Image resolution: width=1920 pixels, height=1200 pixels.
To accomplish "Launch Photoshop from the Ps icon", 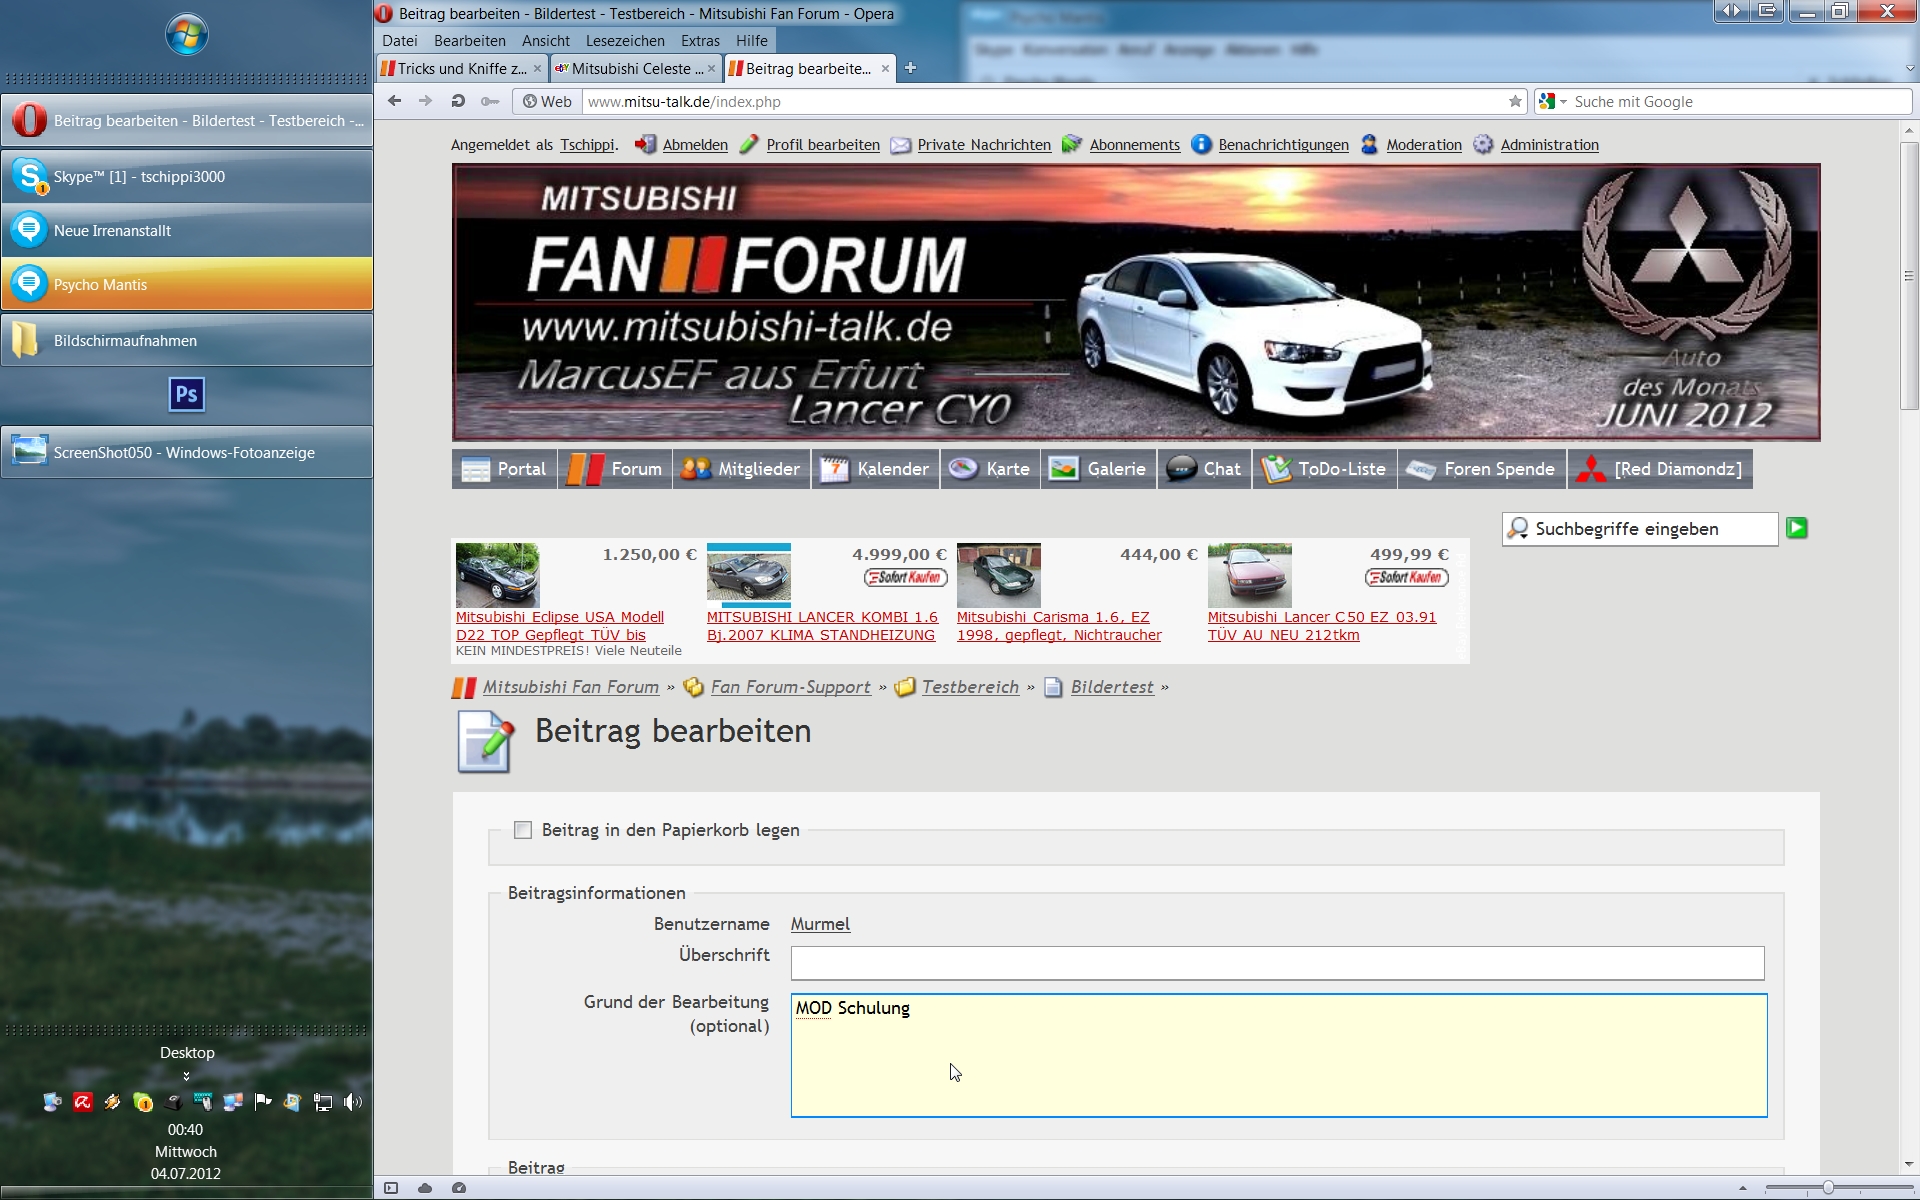I will 186,394.
